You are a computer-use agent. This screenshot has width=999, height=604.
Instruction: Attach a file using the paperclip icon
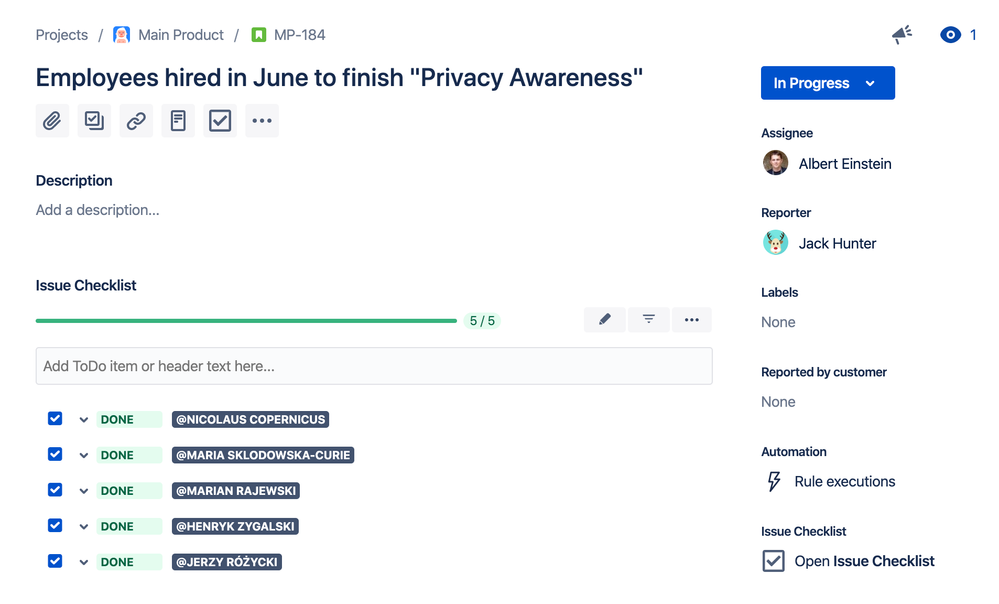click(x=51, y=120)
